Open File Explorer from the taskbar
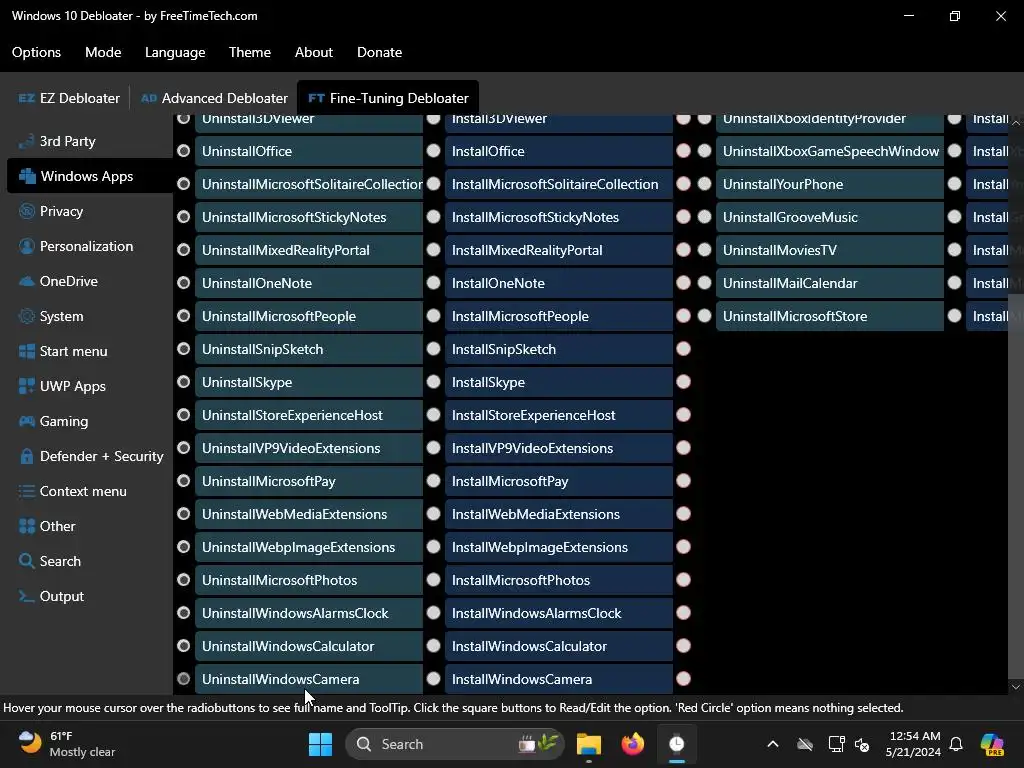Viewport: 1024px width, 768px height. pyautogui.click(x=588, y=744)
